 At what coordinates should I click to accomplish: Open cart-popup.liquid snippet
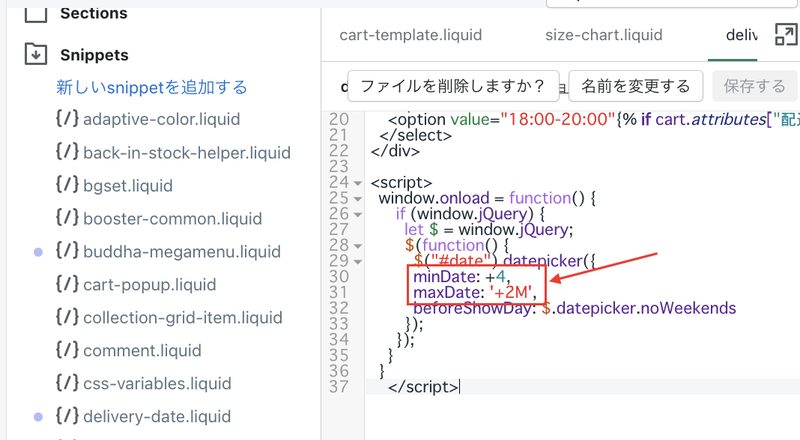click(x=149, y=284)
